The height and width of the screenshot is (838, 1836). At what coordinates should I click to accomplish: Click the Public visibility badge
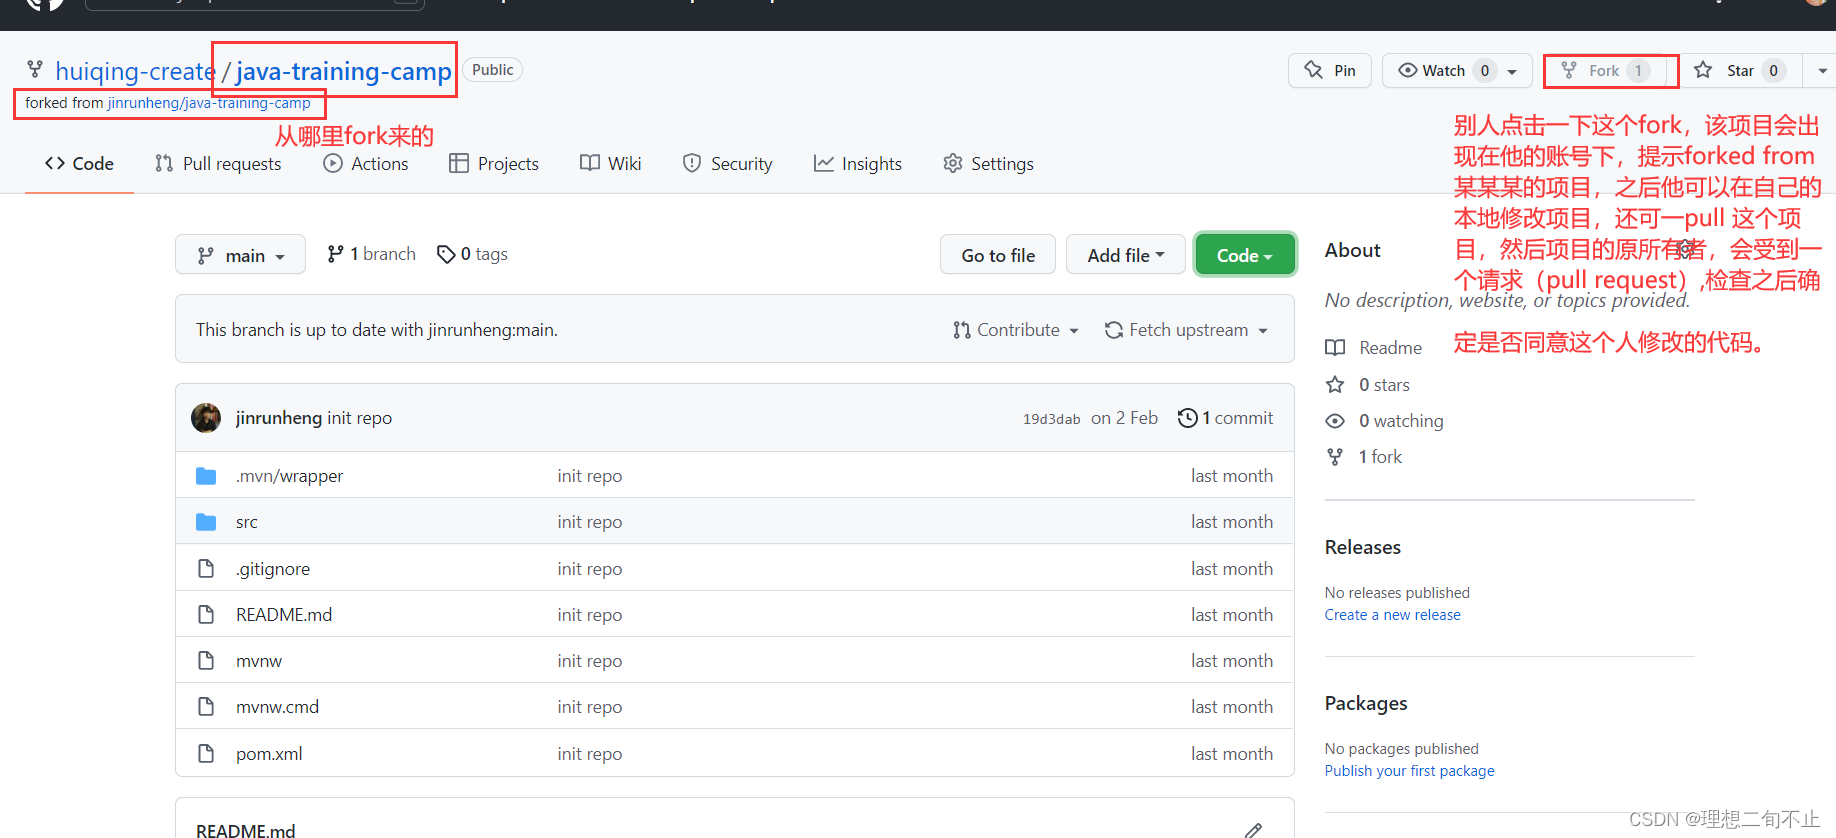(x=493, y=70)
